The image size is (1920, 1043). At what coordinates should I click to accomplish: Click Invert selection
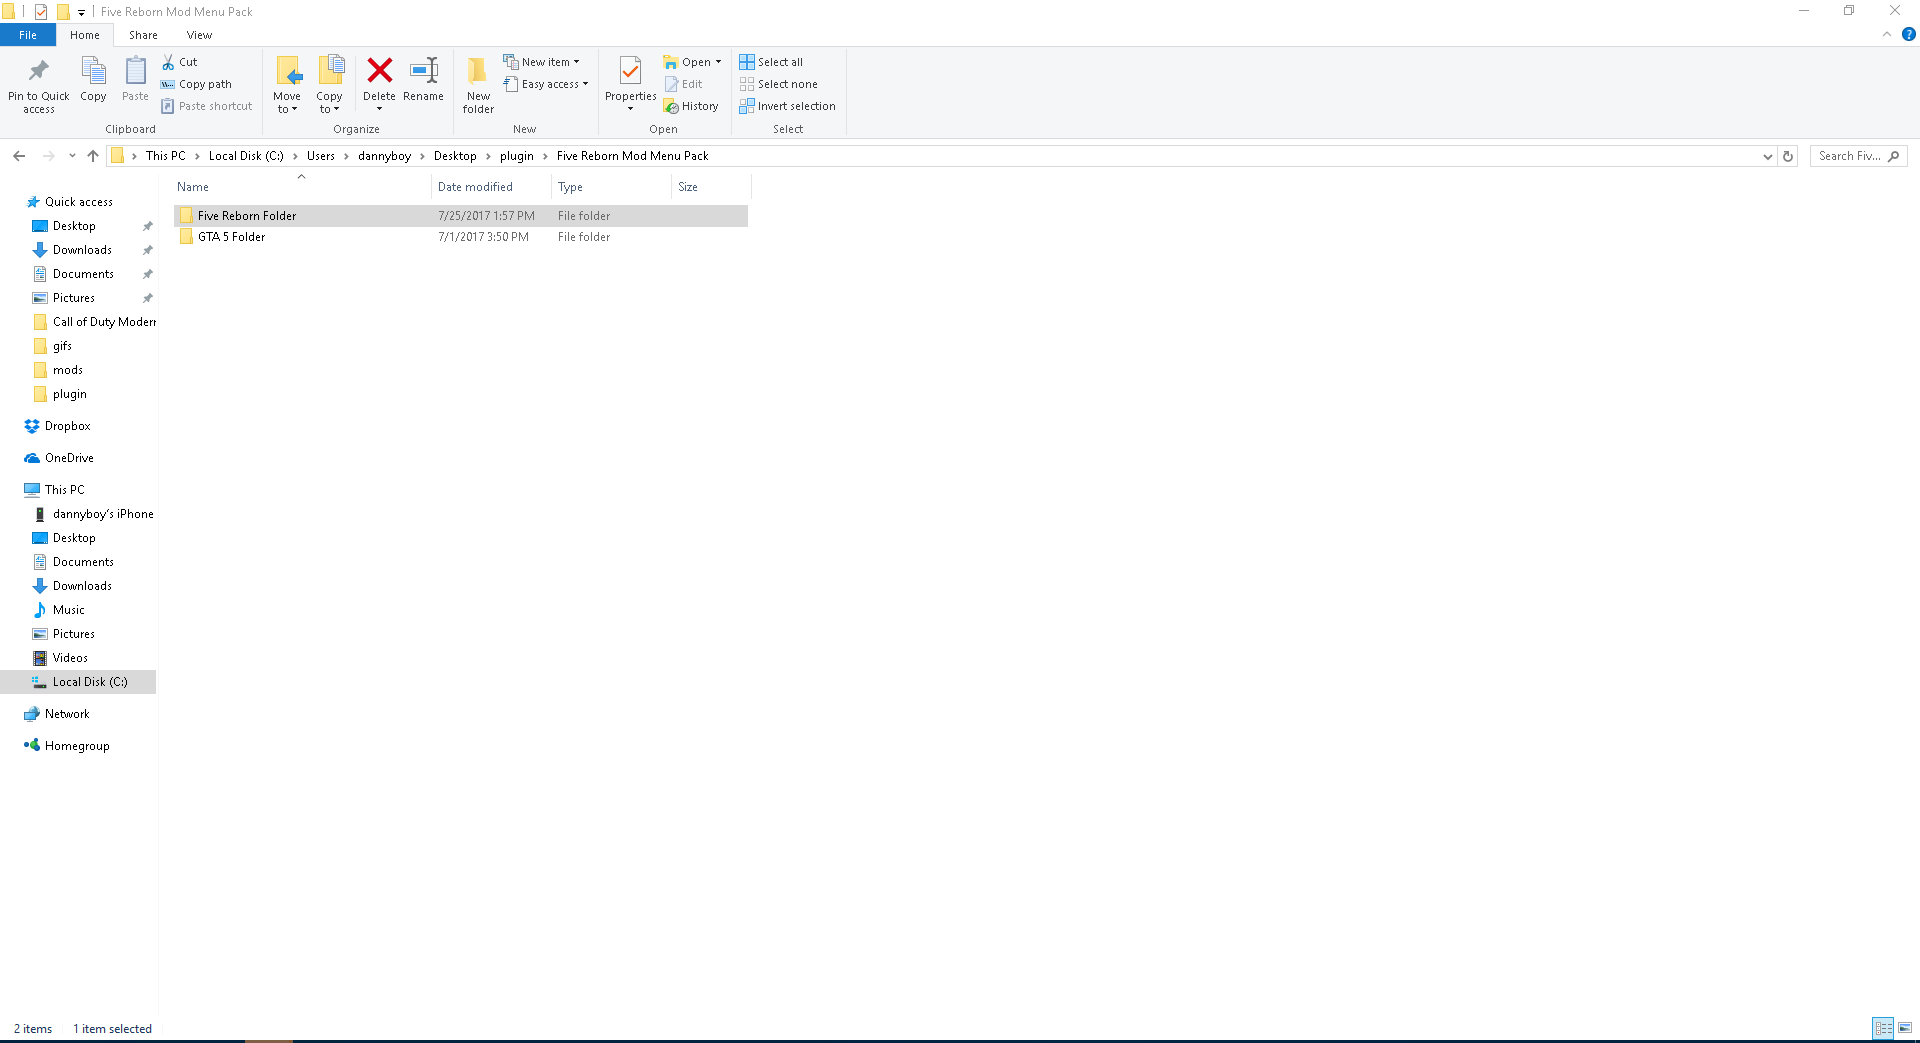tap(788, 106)
